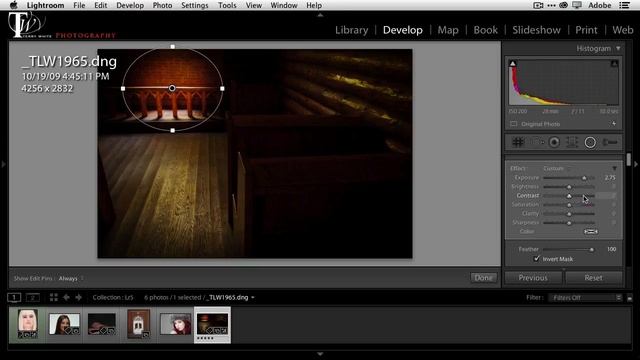The height and width of the screenshot is (360, 640).
Task: Click the Exposure value 2.75 field
Action: (x=610, y=178)
